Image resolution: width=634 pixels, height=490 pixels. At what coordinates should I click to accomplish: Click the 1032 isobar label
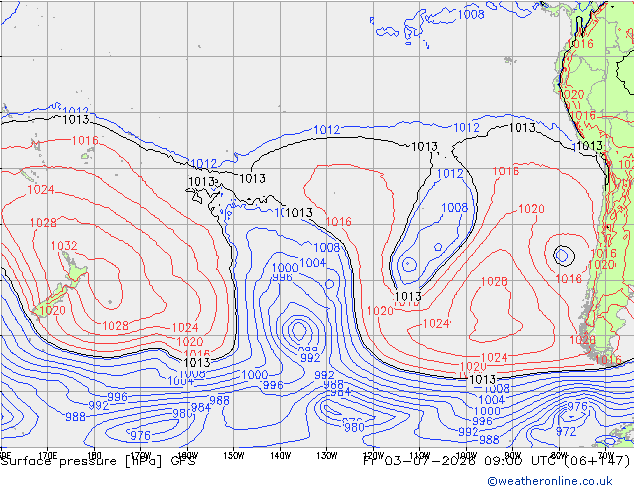pos(64,246)
